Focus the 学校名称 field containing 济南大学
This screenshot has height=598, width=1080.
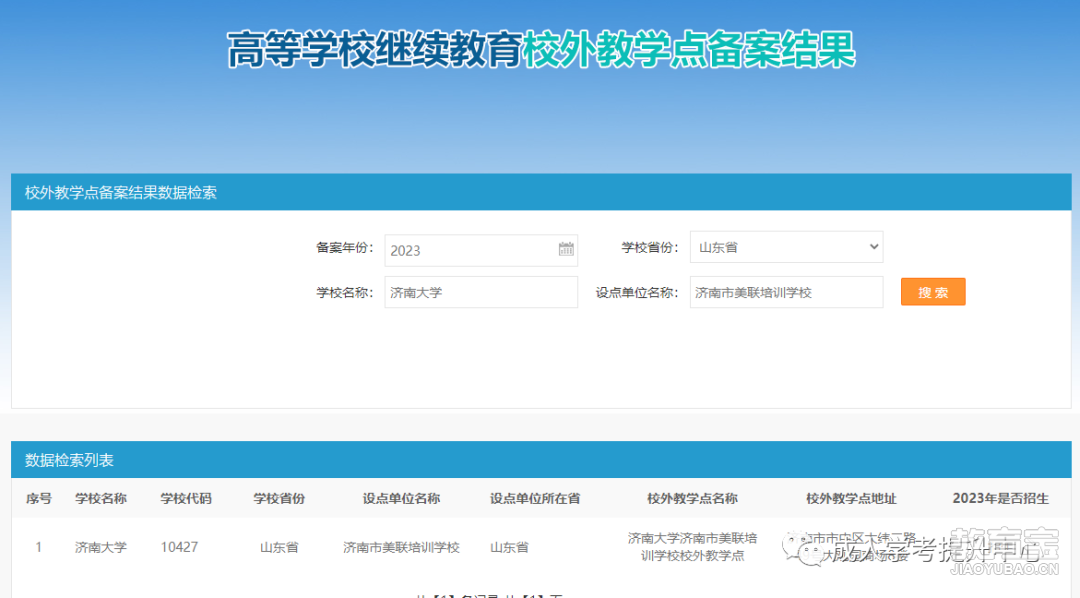click(481, 292)
